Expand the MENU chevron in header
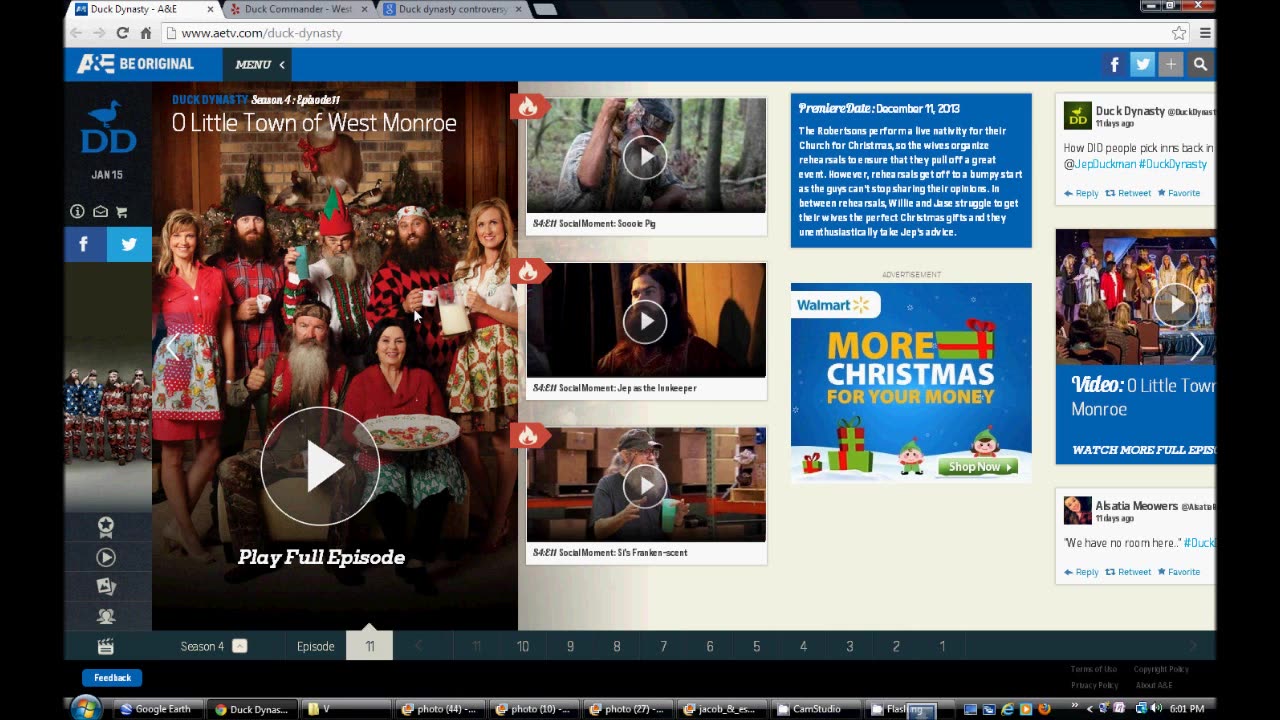This screenshot has width=1280, height=720. pyautogui.click(x=282, y=65)
